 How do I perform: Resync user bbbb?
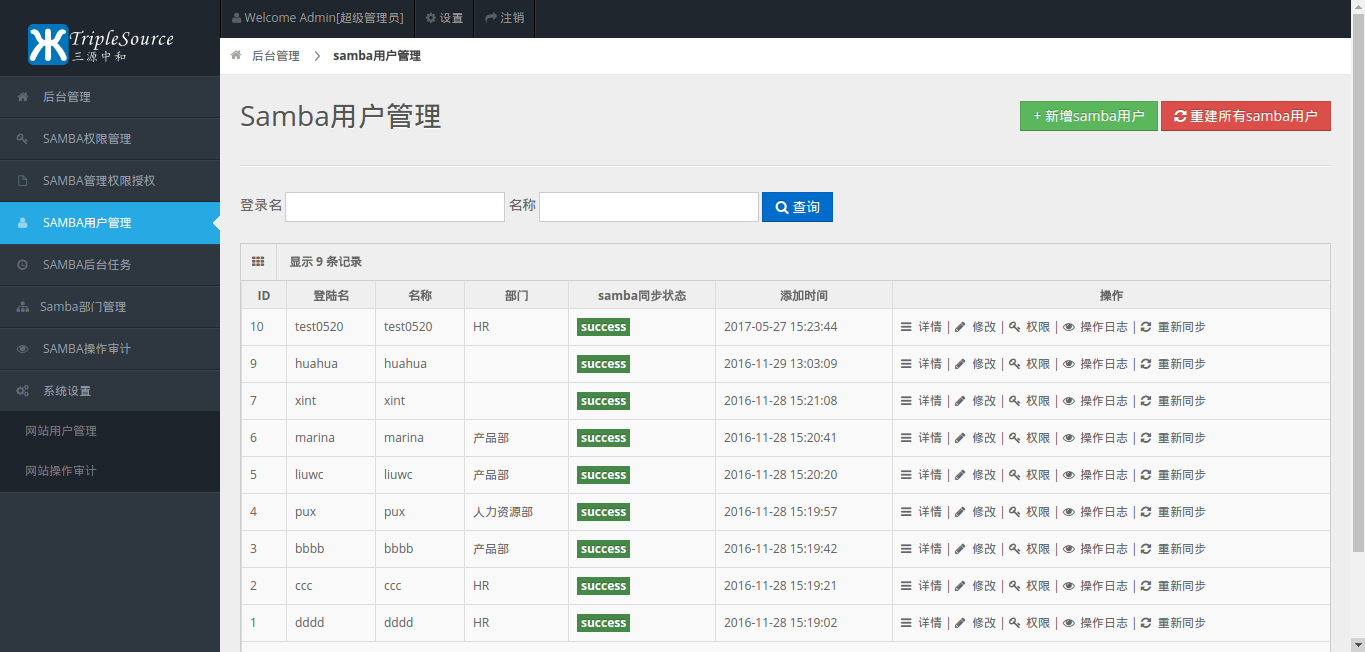click(1173, 549)
